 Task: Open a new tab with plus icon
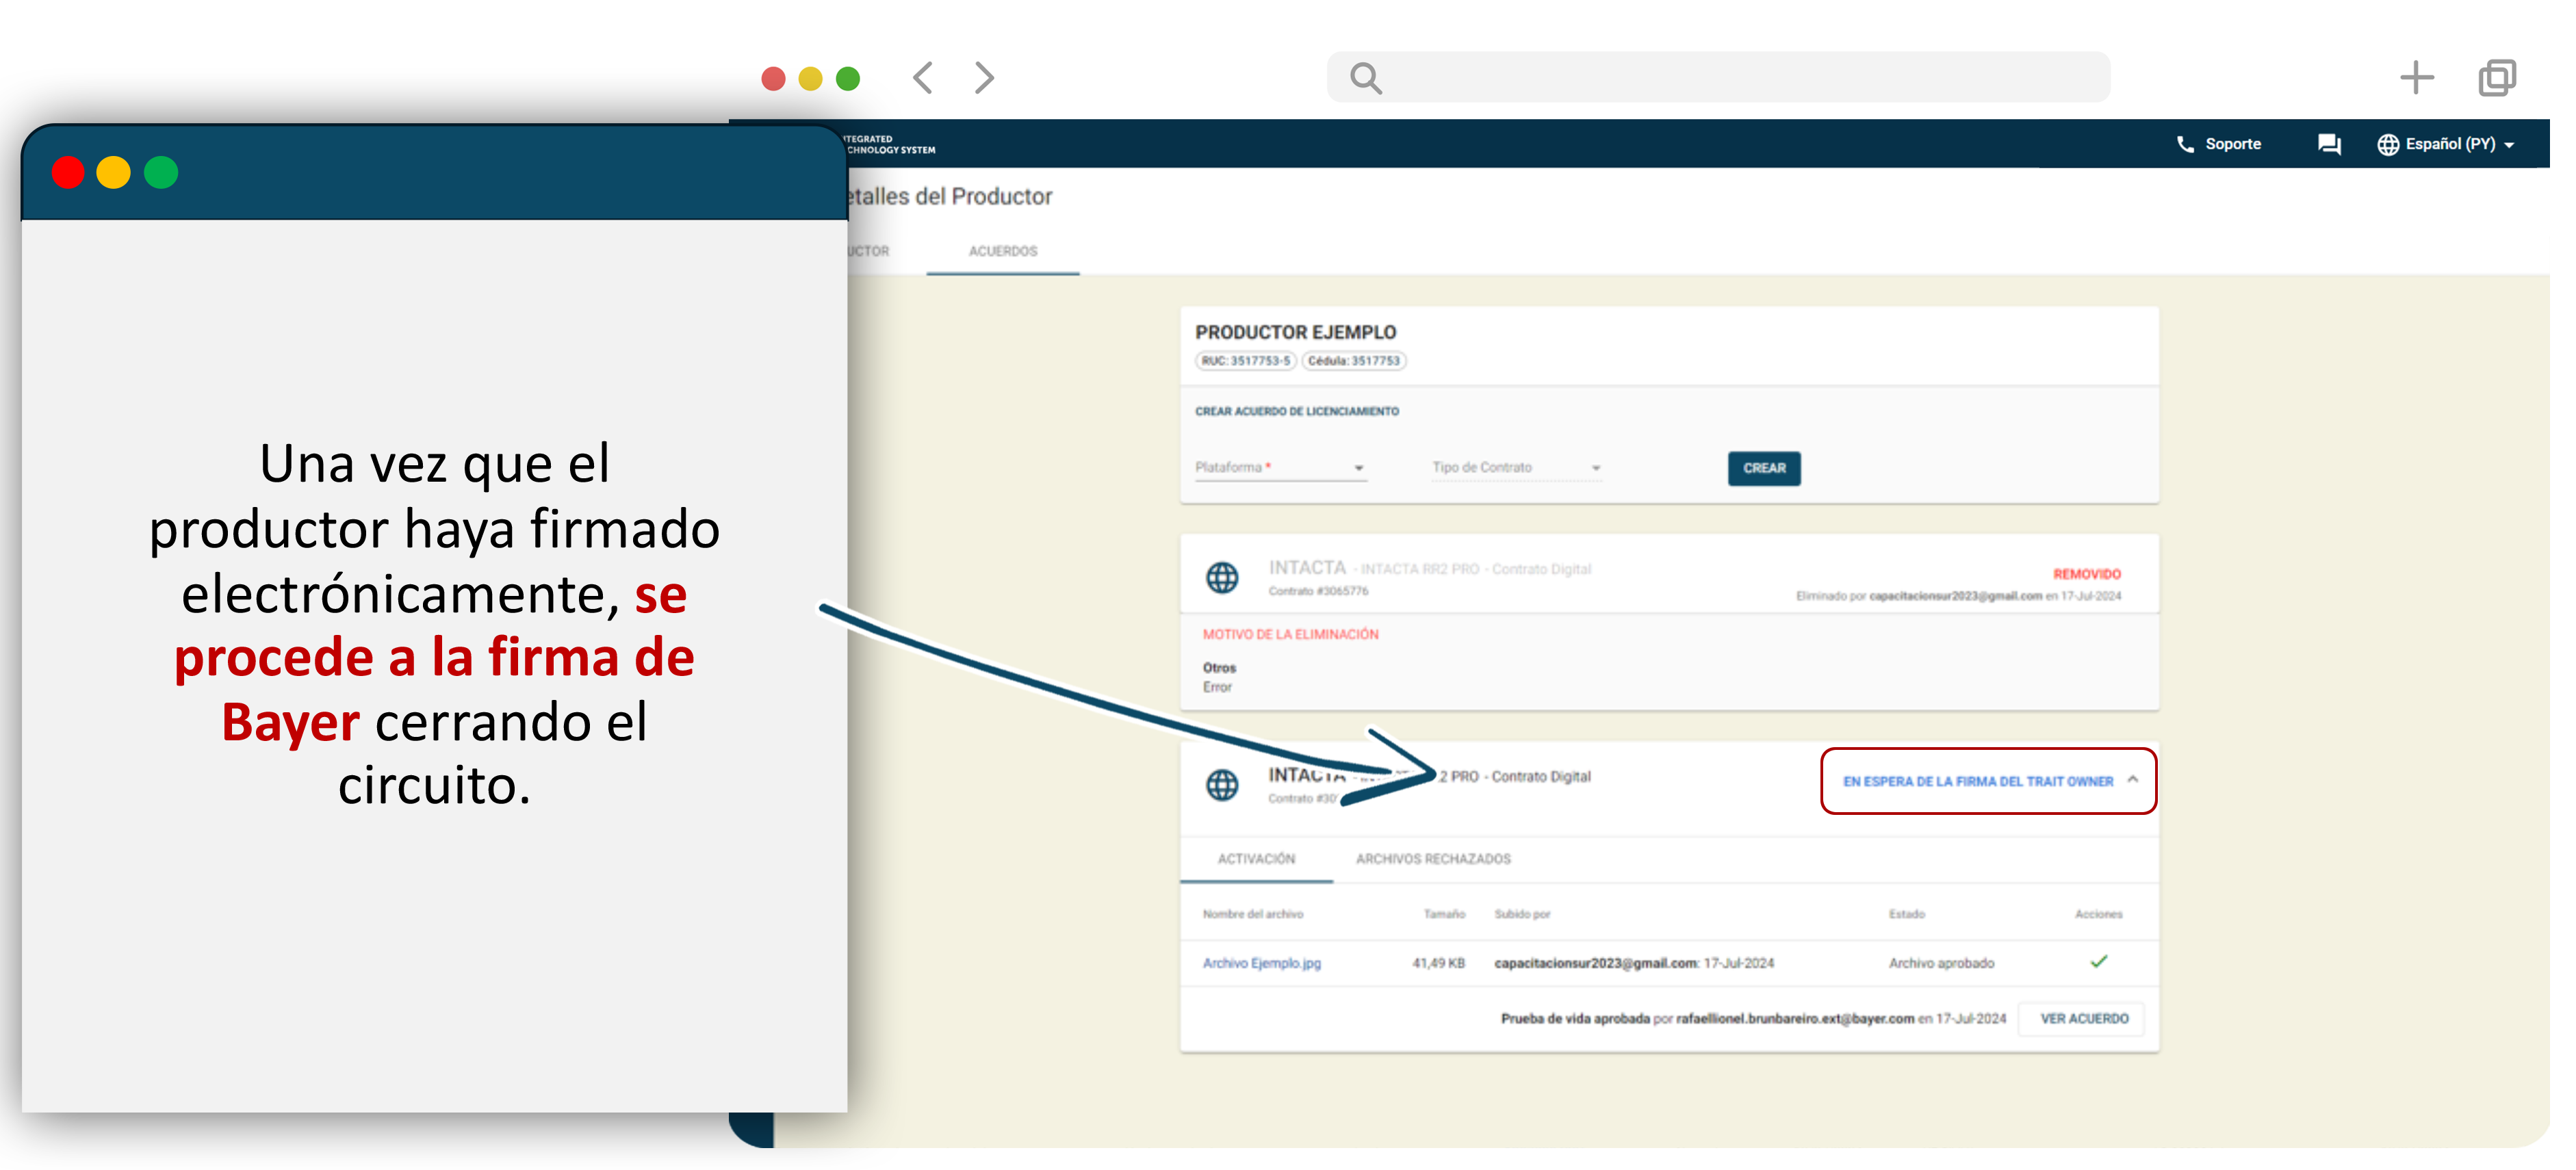coord(2416,78)
